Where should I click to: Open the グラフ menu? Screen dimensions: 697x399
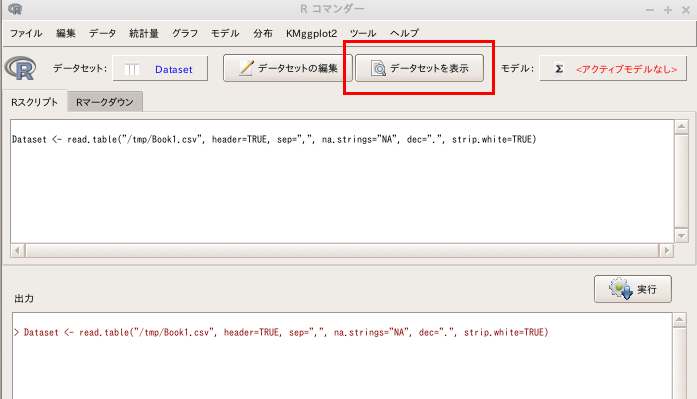185,33
